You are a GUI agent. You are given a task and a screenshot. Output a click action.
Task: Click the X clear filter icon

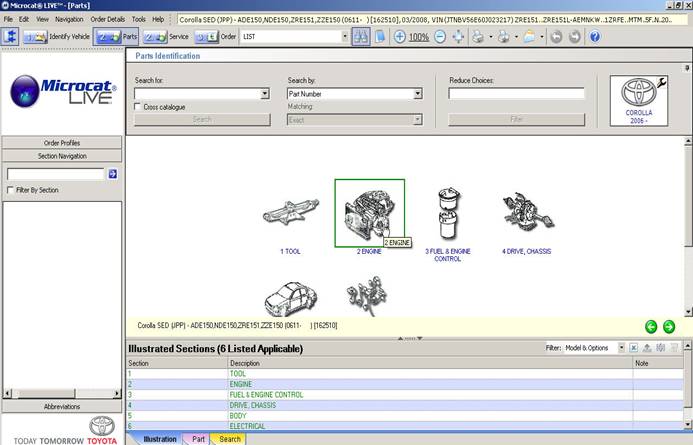[633, 348]
